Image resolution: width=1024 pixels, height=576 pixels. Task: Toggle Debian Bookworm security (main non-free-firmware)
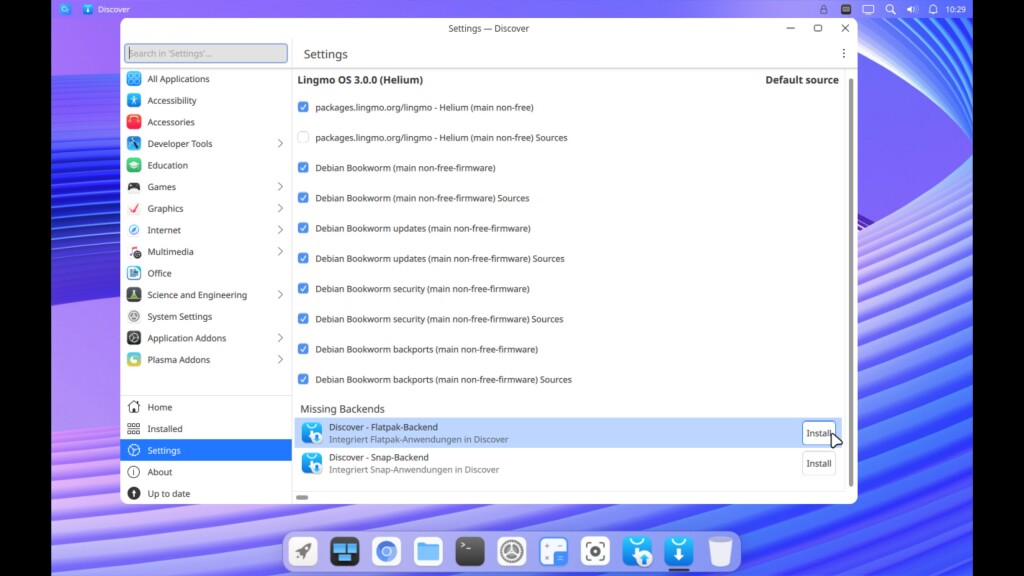point(303,288)
